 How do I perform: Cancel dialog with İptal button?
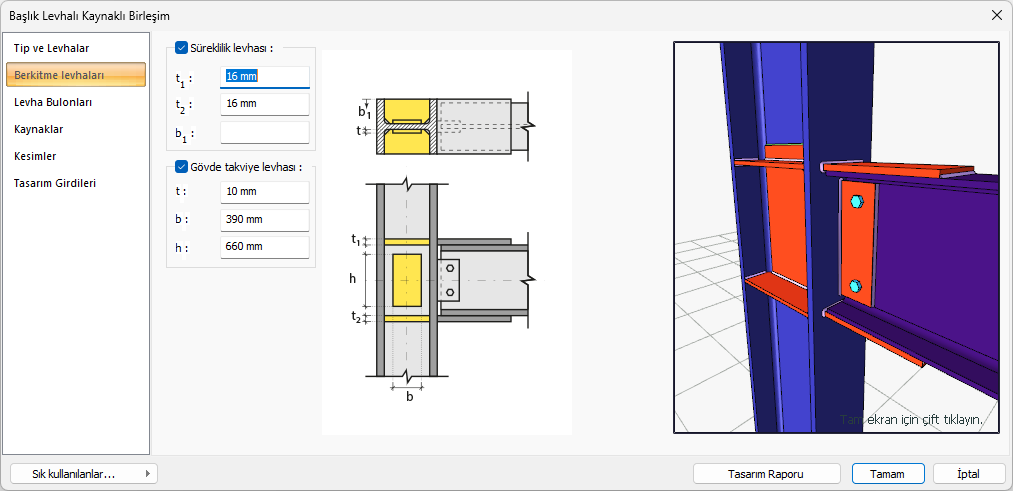[x=968, y=474]
